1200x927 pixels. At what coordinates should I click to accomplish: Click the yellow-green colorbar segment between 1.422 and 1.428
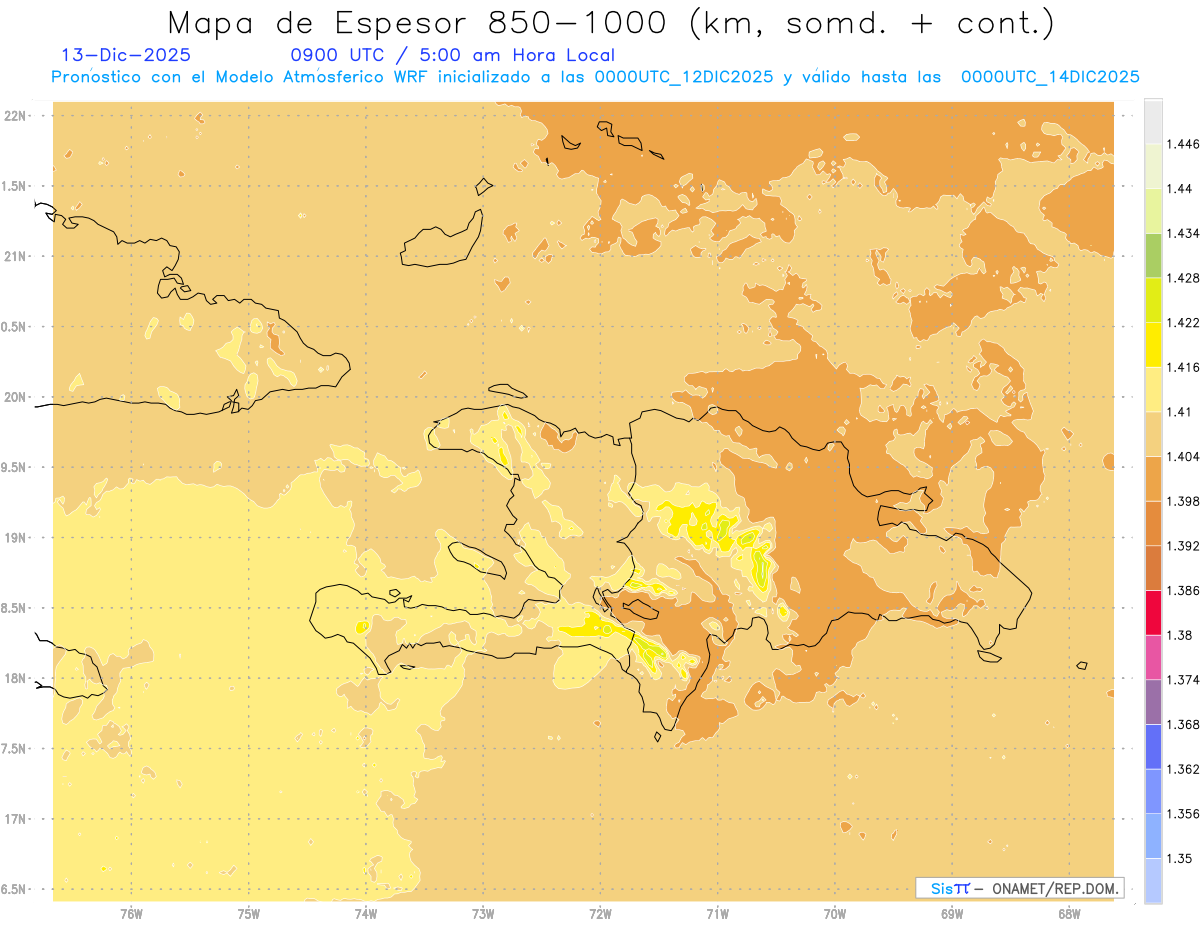(1153, 300)
